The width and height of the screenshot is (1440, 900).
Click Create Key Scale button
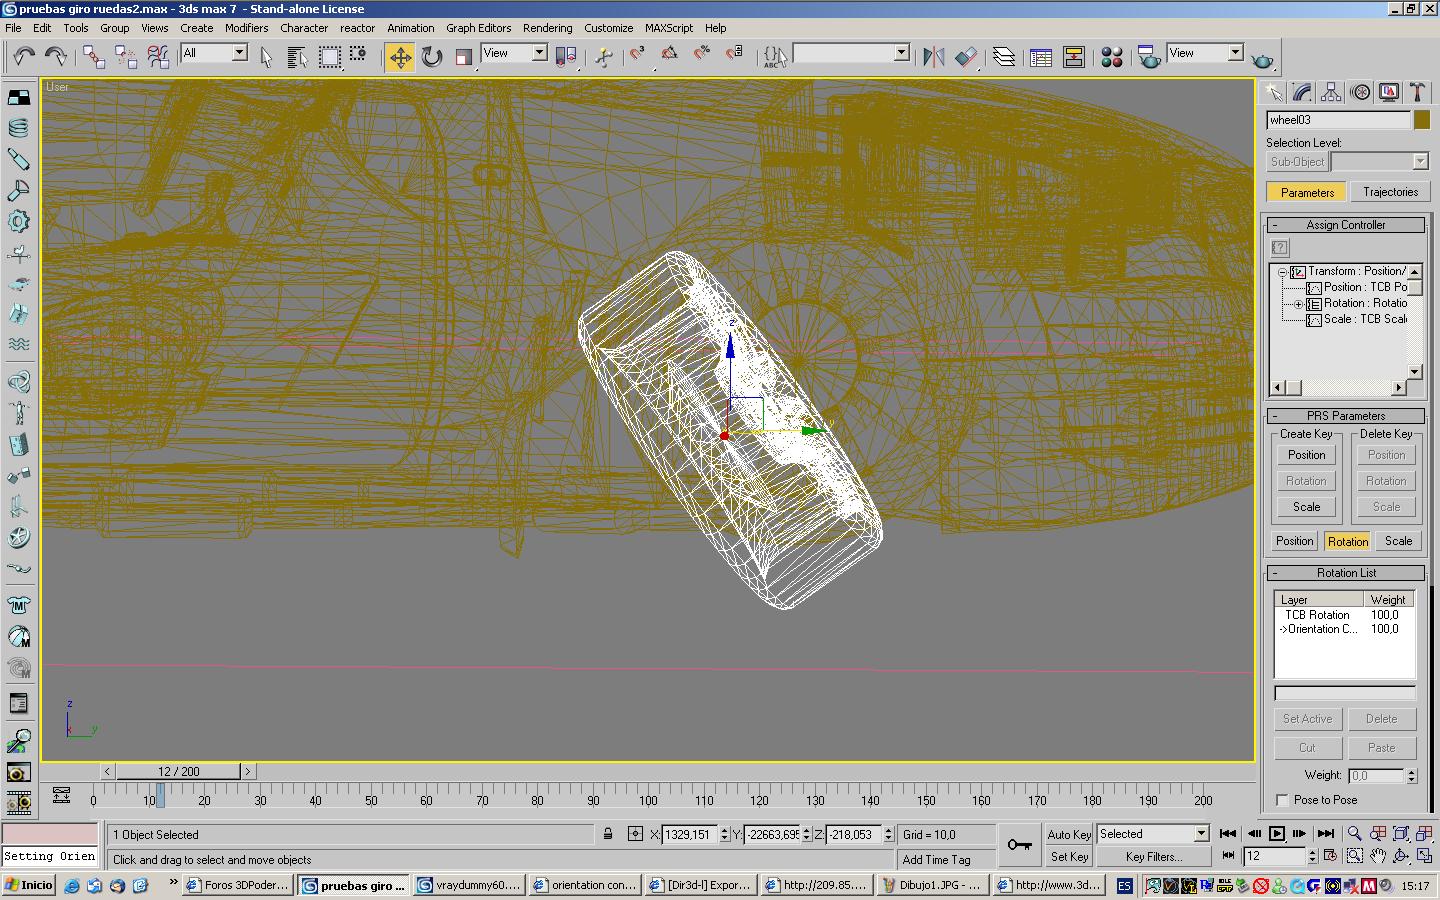point(1306,507)
